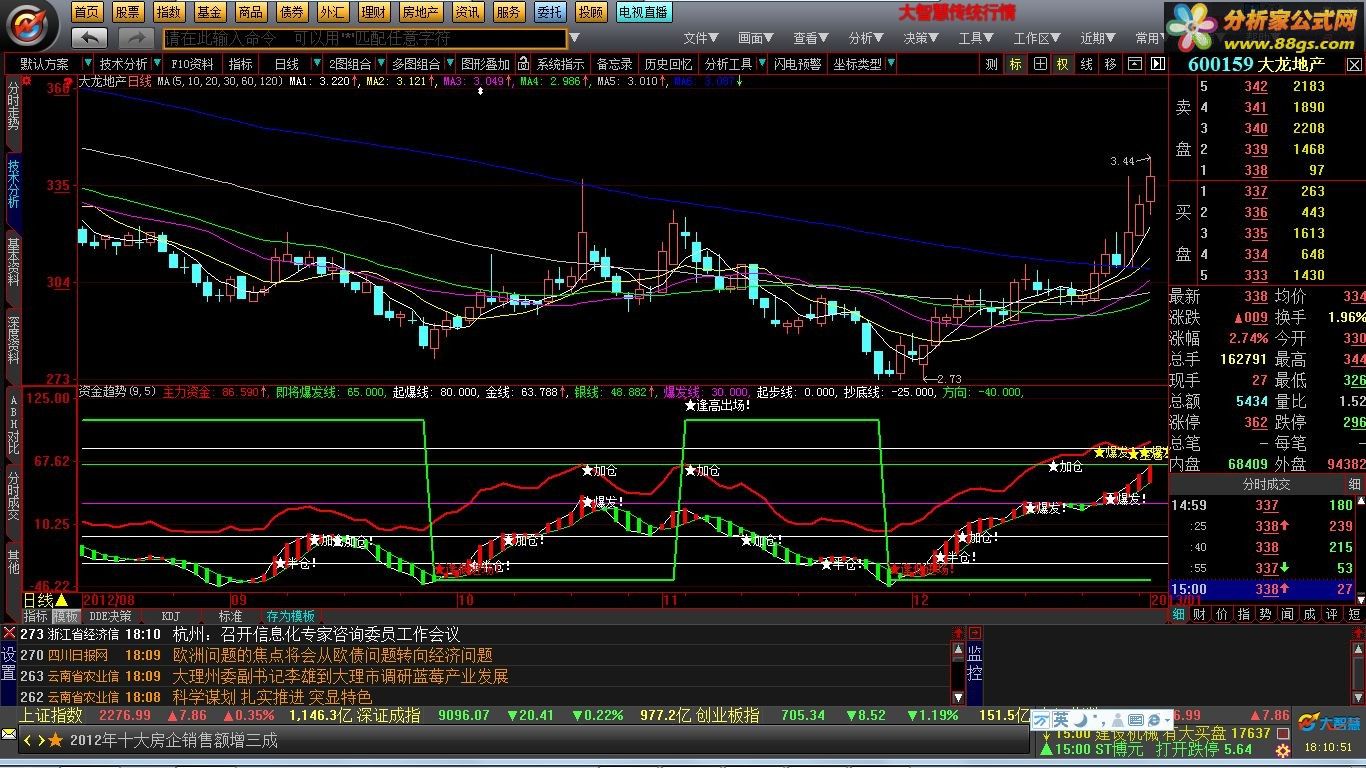Switch to the KDJ indicator tab

[x=170, y=616]
